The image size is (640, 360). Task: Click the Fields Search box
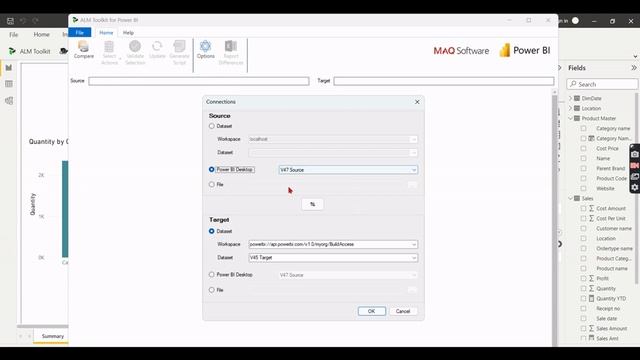pos(602,84)
